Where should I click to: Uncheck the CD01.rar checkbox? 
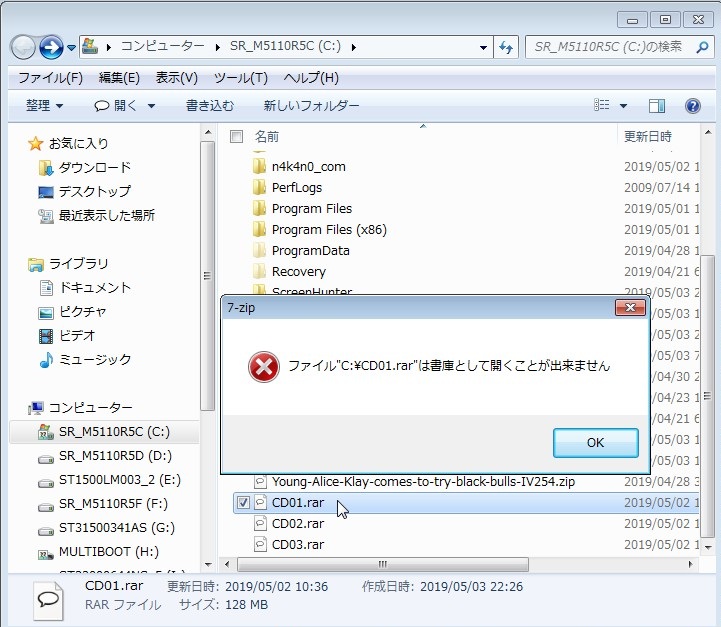coord(243,502)
